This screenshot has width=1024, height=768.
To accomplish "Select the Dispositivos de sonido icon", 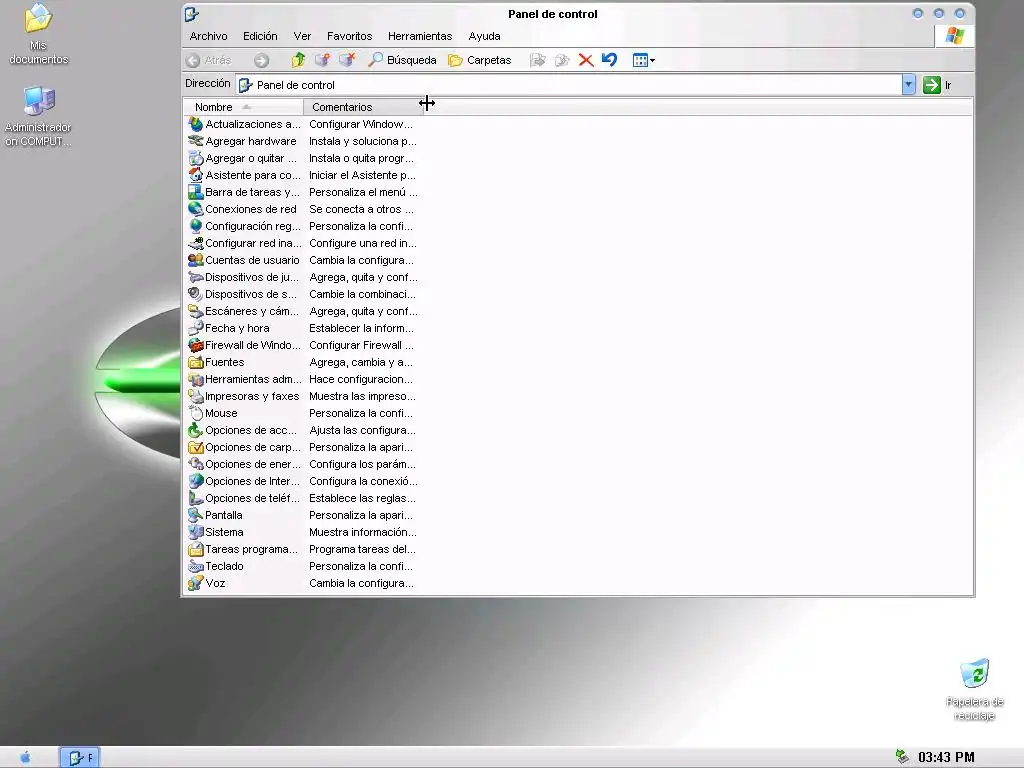I will pos(195,294).
